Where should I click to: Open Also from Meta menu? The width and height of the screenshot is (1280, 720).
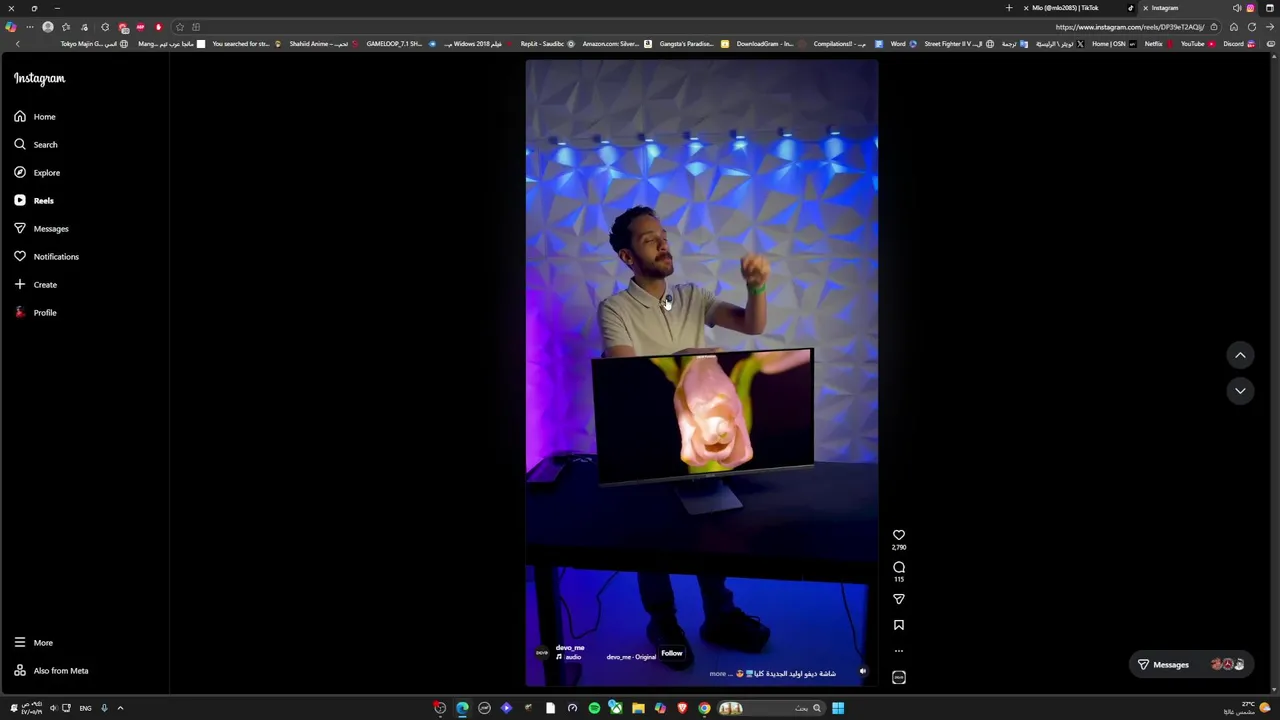(x=51, y=671)
